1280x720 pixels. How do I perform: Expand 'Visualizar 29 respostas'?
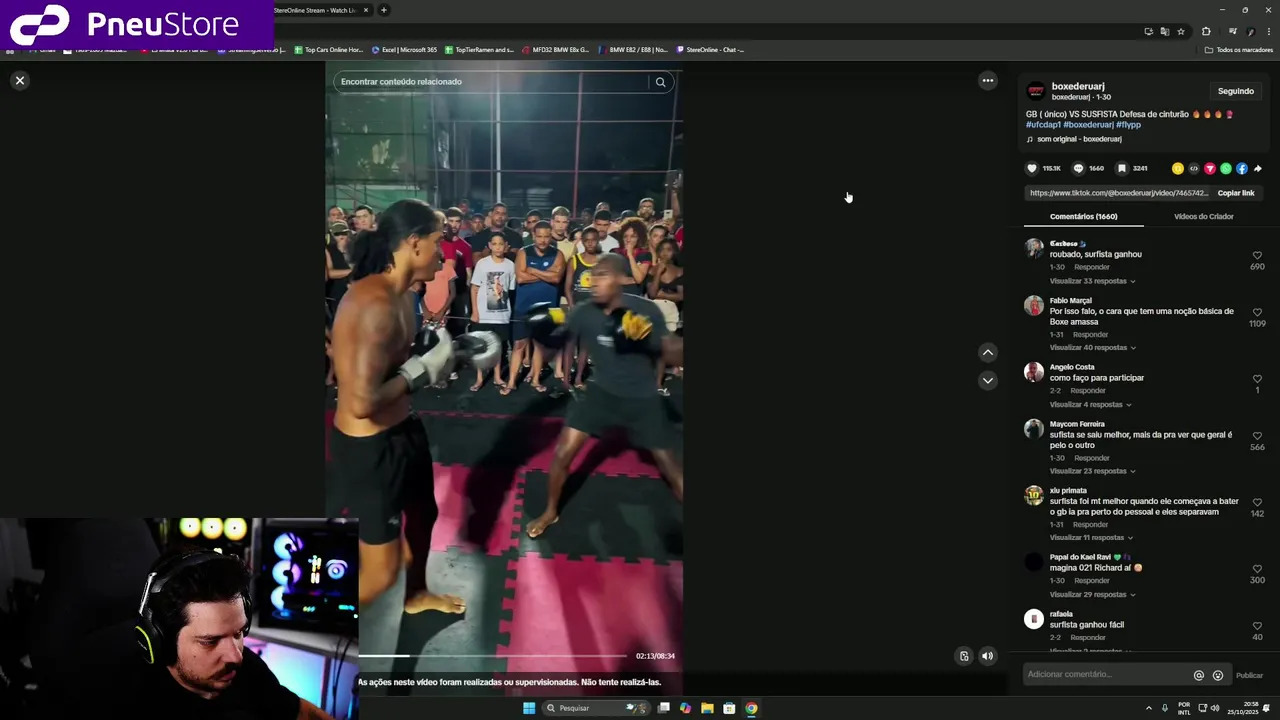coord(1092,594)
